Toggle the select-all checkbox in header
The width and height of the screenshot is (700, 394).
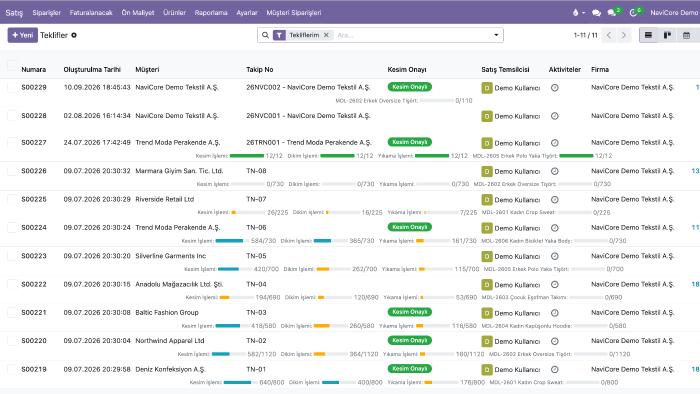point(12,66)
